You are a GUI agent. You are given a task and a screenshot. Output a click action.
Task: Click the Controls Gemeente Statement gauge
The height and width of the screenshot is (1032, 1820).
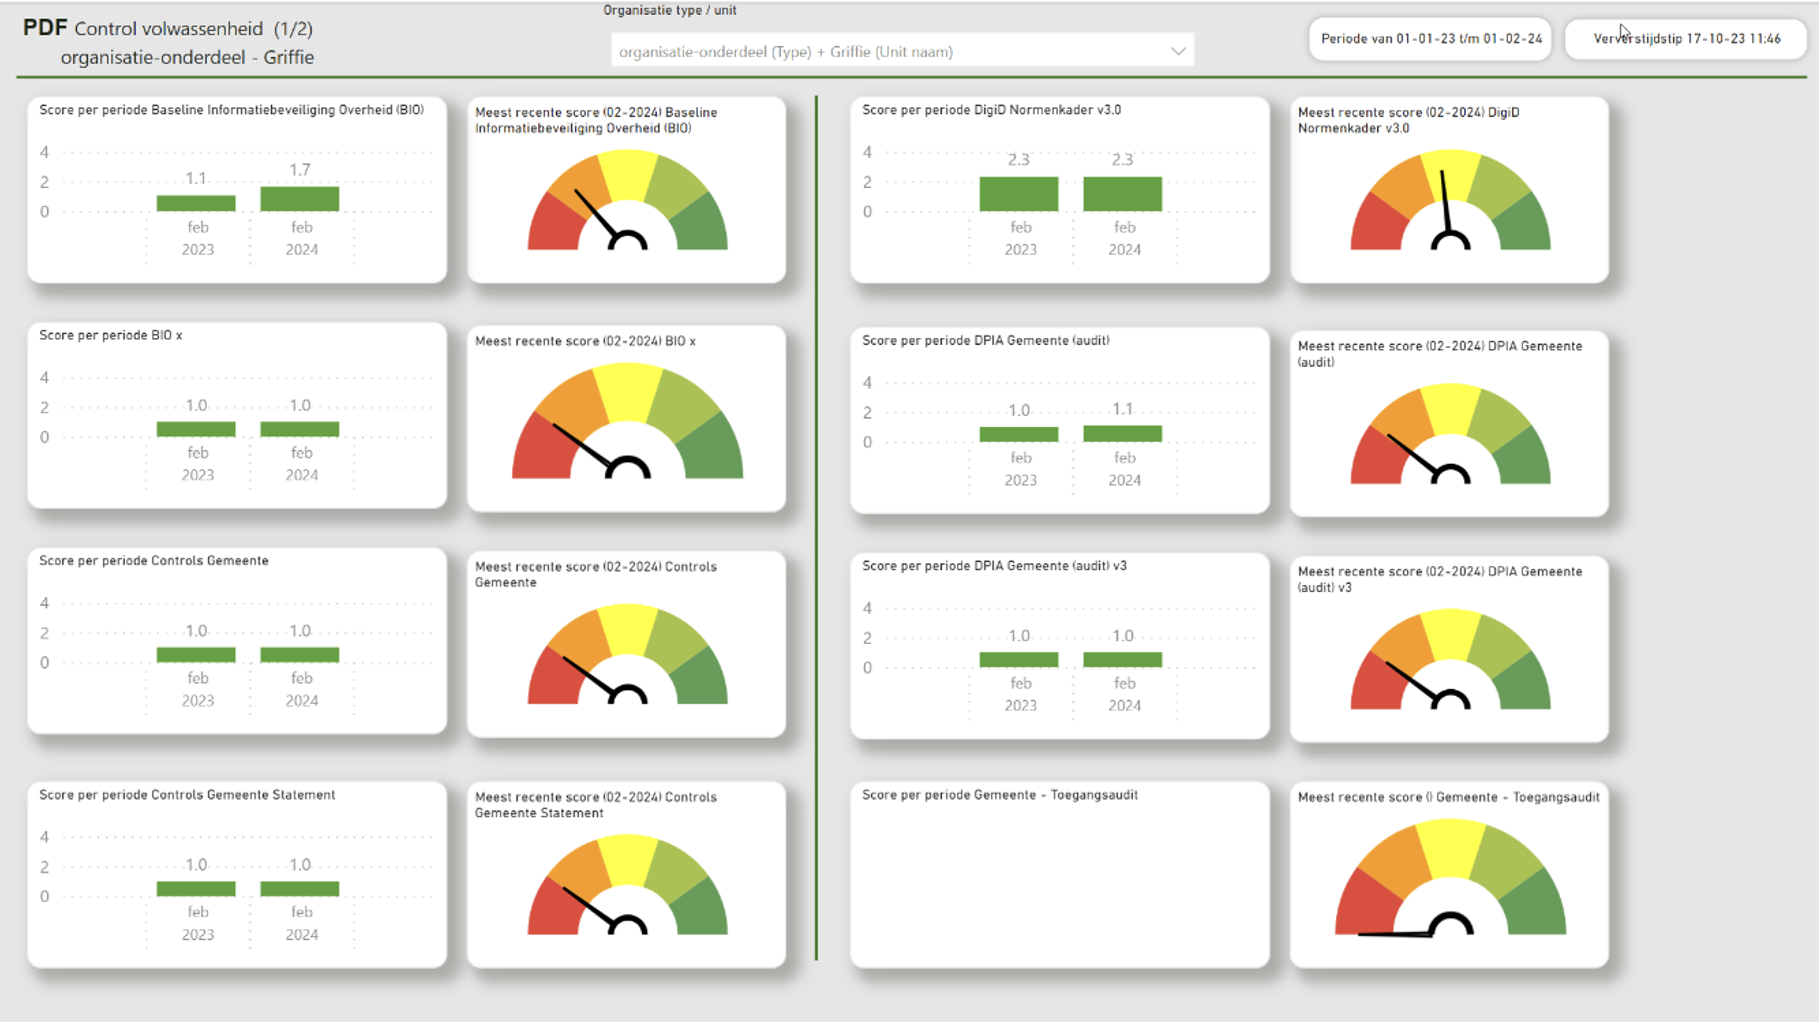pyautogui.click(x=628, y=886)
